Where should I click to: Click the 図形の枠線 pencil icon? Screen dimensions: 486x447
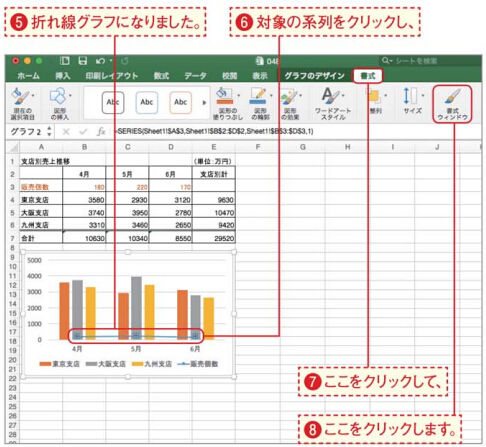coord(258,96)
